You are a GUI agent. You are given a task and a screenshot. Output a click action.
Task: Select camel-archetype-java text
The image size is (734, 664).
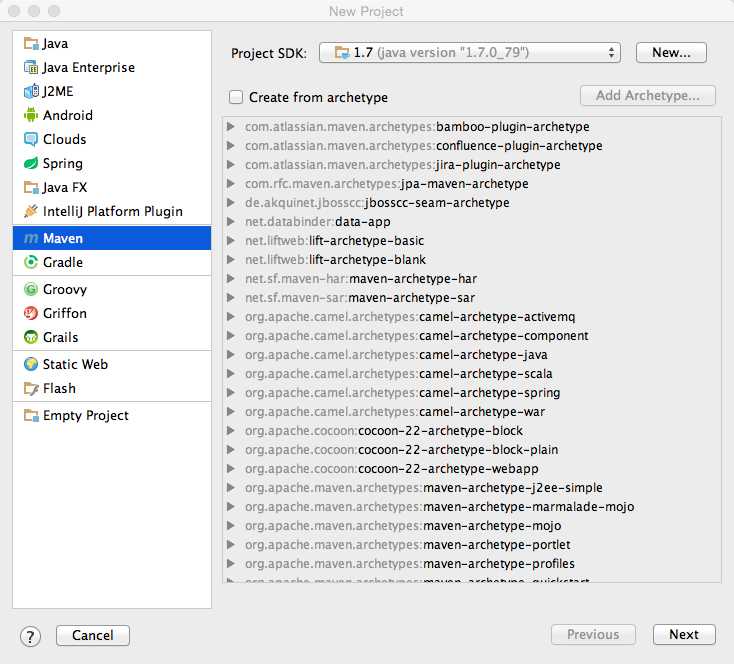(483, 355)
